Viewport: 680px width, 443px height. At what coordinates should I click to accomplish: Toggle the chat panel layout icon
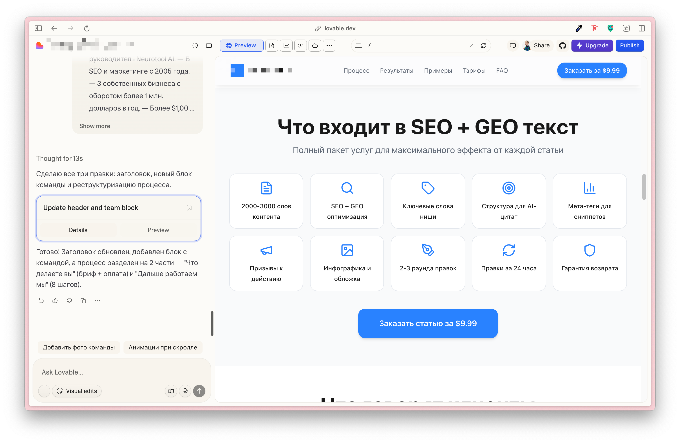click(209, 45)
